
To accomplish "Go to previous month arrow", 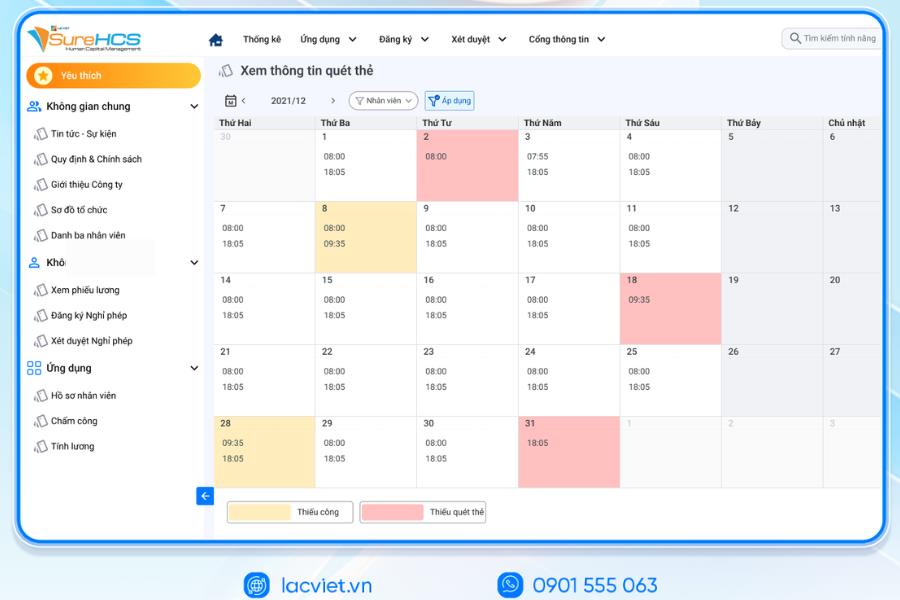I will (244, 100).
